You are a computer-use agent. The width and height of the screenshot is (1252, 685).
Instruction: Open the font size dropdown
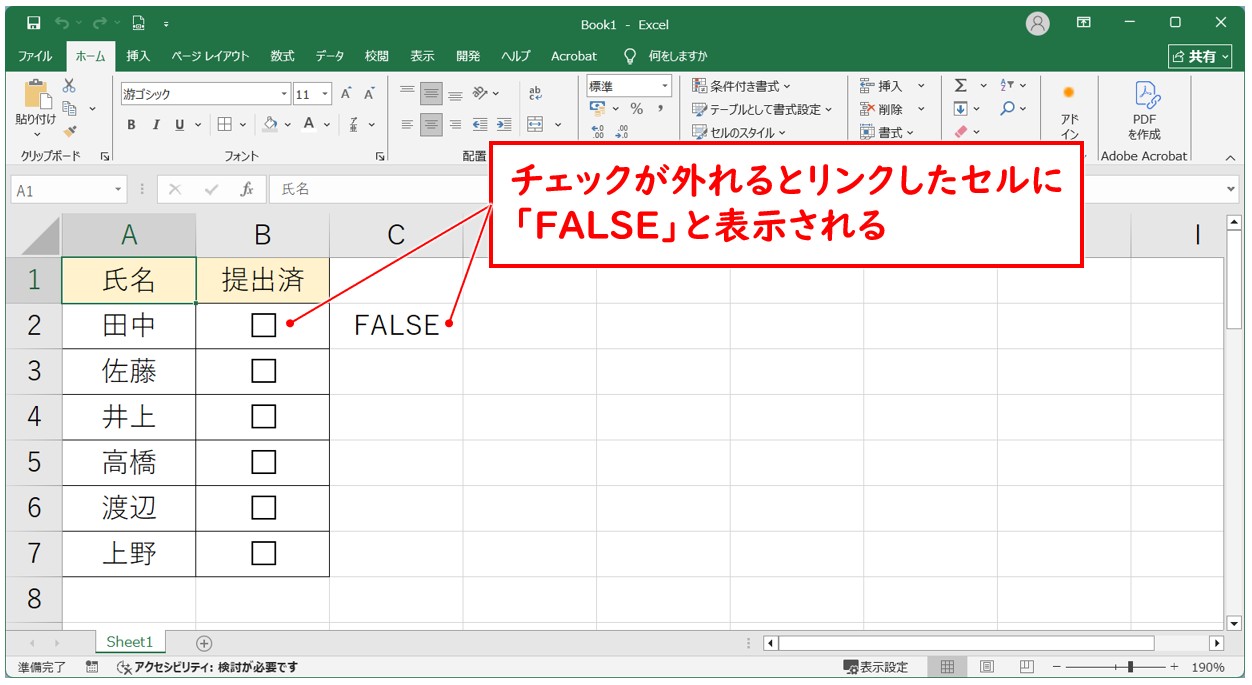coord(326,94)
